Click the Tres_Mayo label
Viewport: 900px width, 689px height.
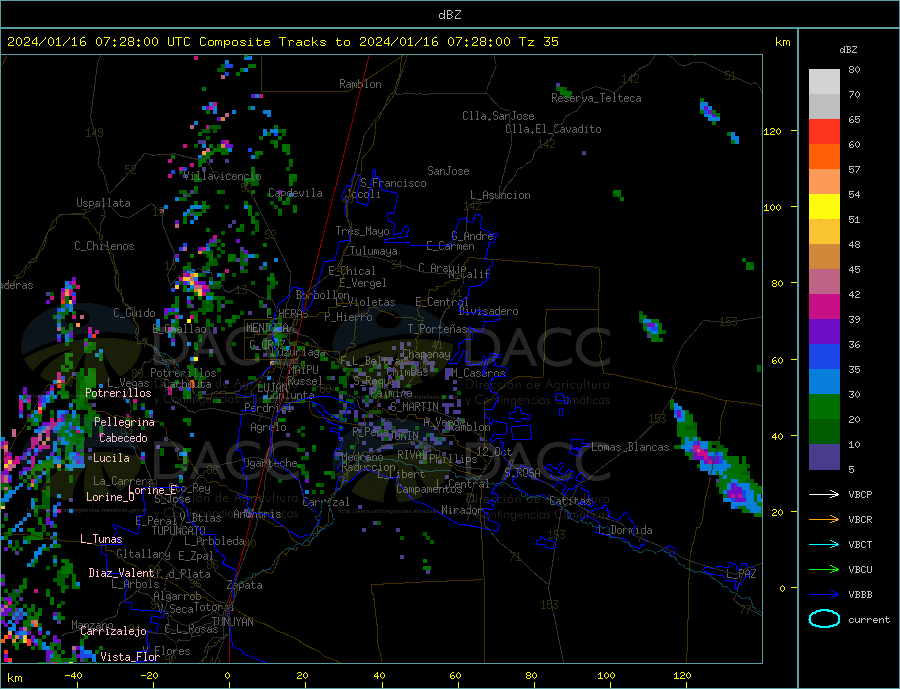pyautogui.click(x=363, y=231)
